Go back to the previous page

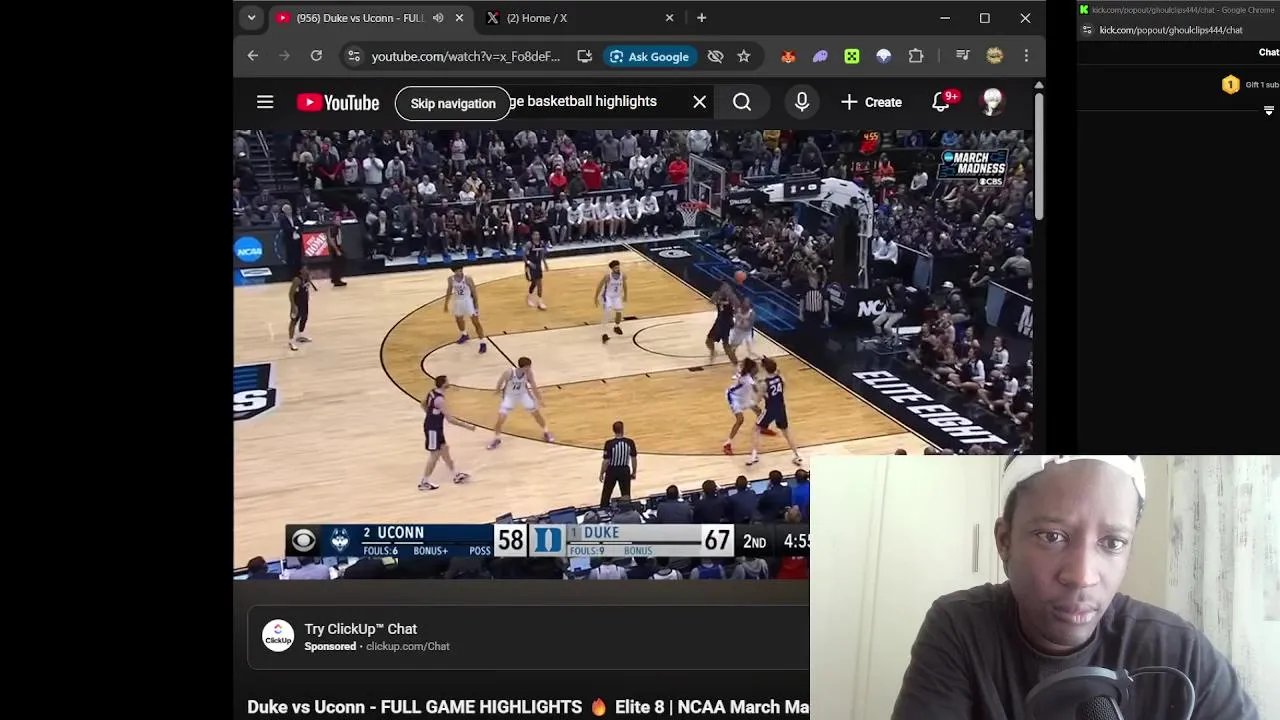point(253,56)
